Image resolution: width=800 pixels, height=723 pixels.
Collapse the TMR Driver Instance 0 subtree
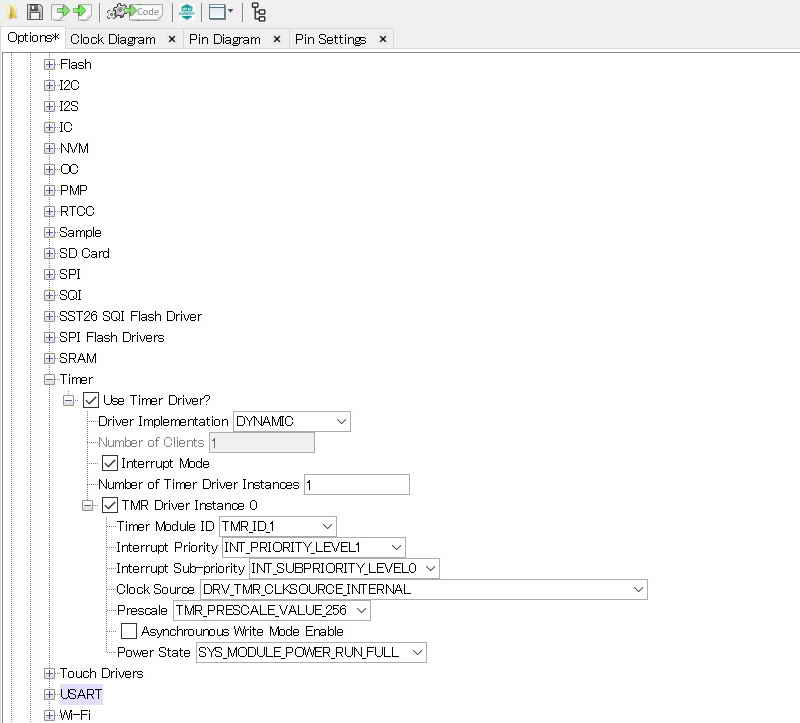coord(87,506)
